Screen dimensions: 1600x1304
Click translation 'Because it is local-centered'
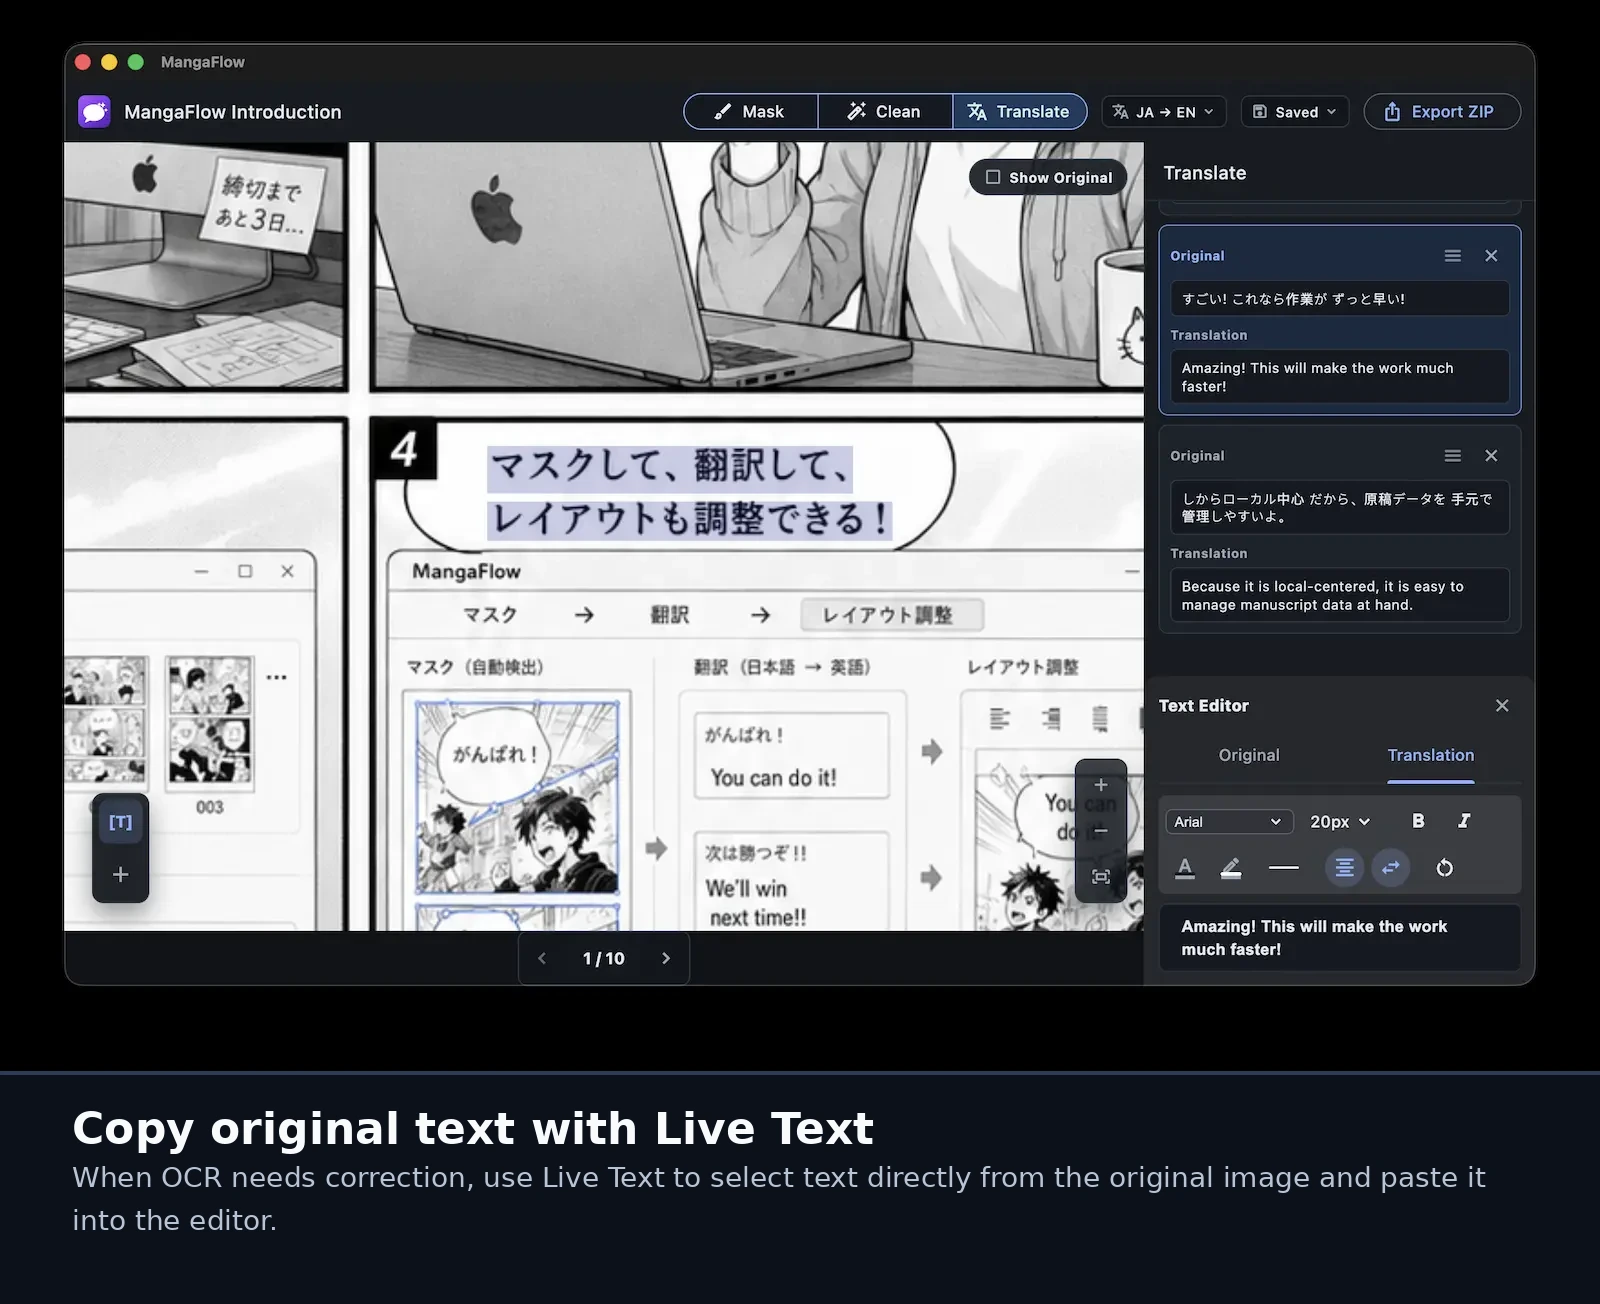1340,595
